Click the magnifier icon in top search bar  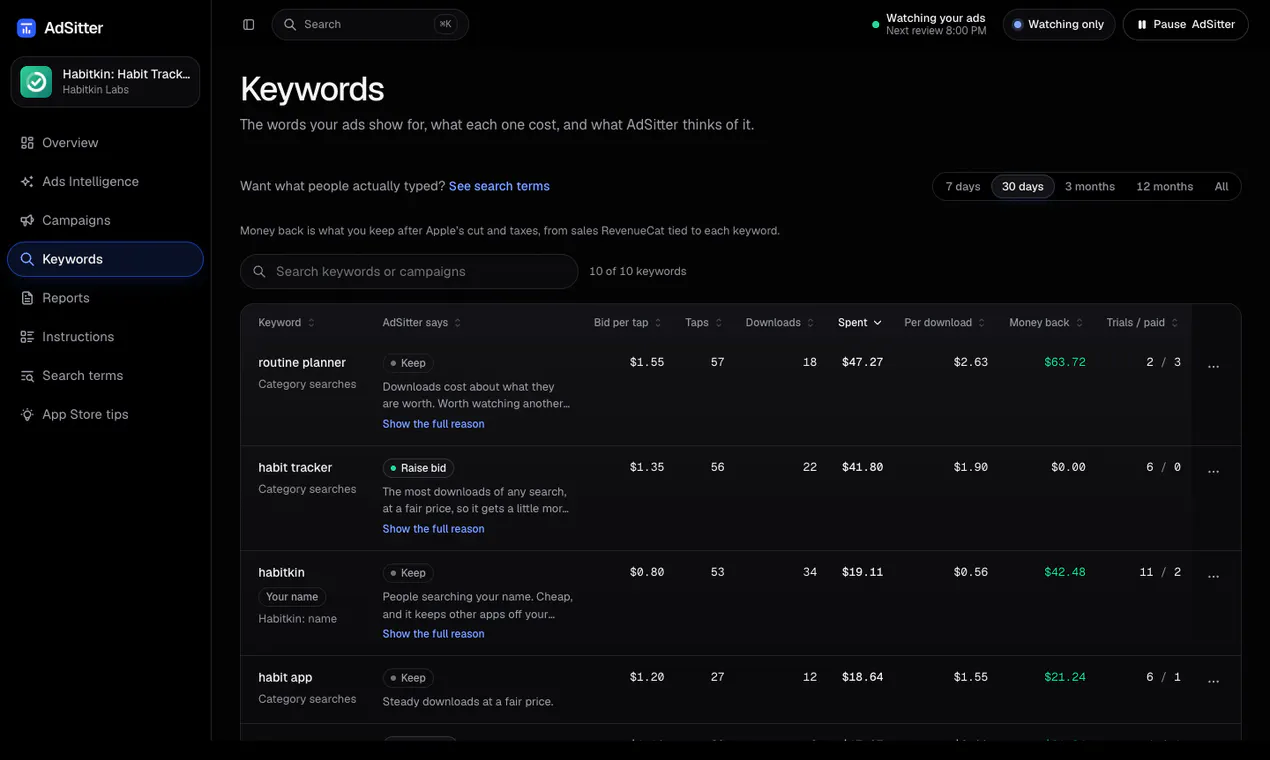click(x=290, y=24)
